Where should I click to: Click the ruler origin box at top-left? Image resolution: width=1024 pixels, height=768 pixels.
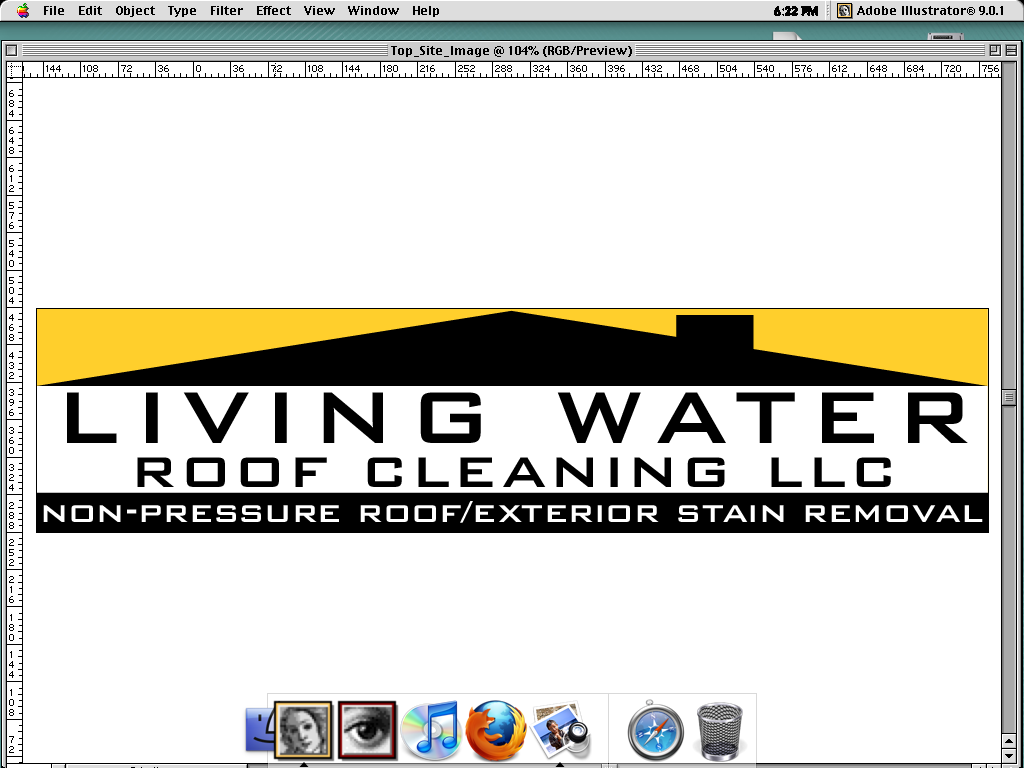click(13, 69)
